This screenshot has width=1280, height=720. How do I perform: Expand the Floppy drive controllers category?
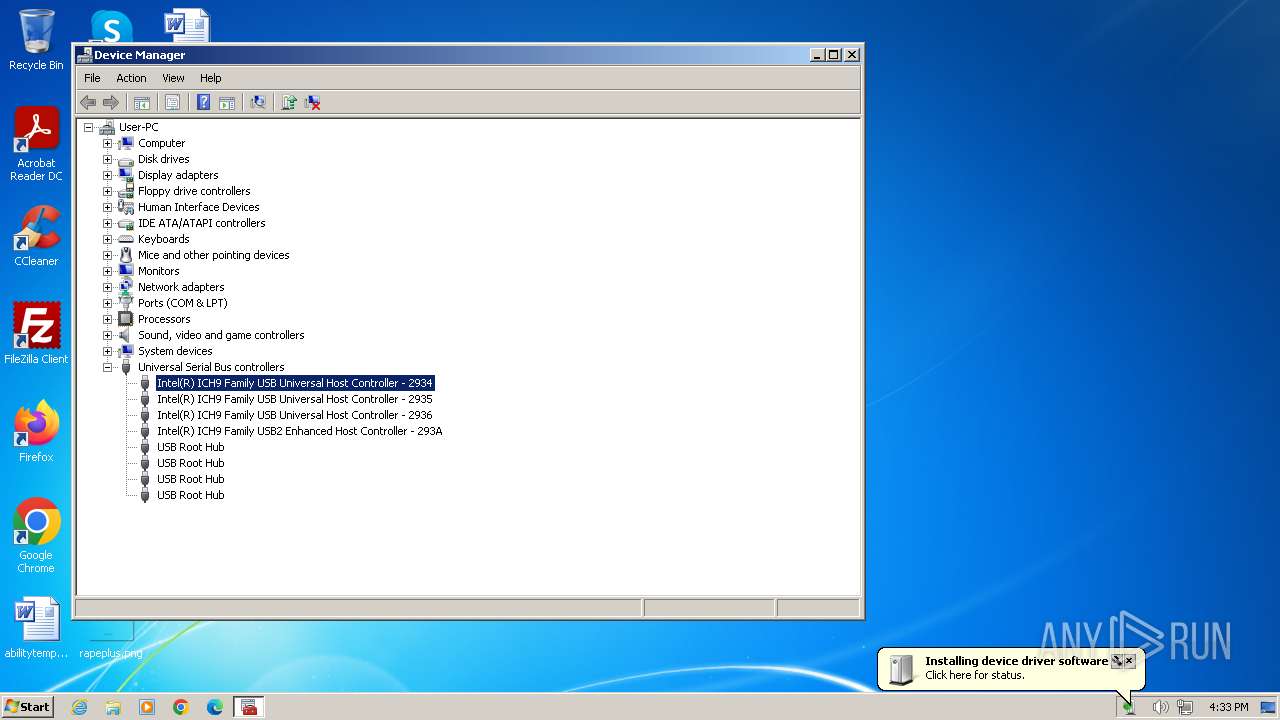107,191
